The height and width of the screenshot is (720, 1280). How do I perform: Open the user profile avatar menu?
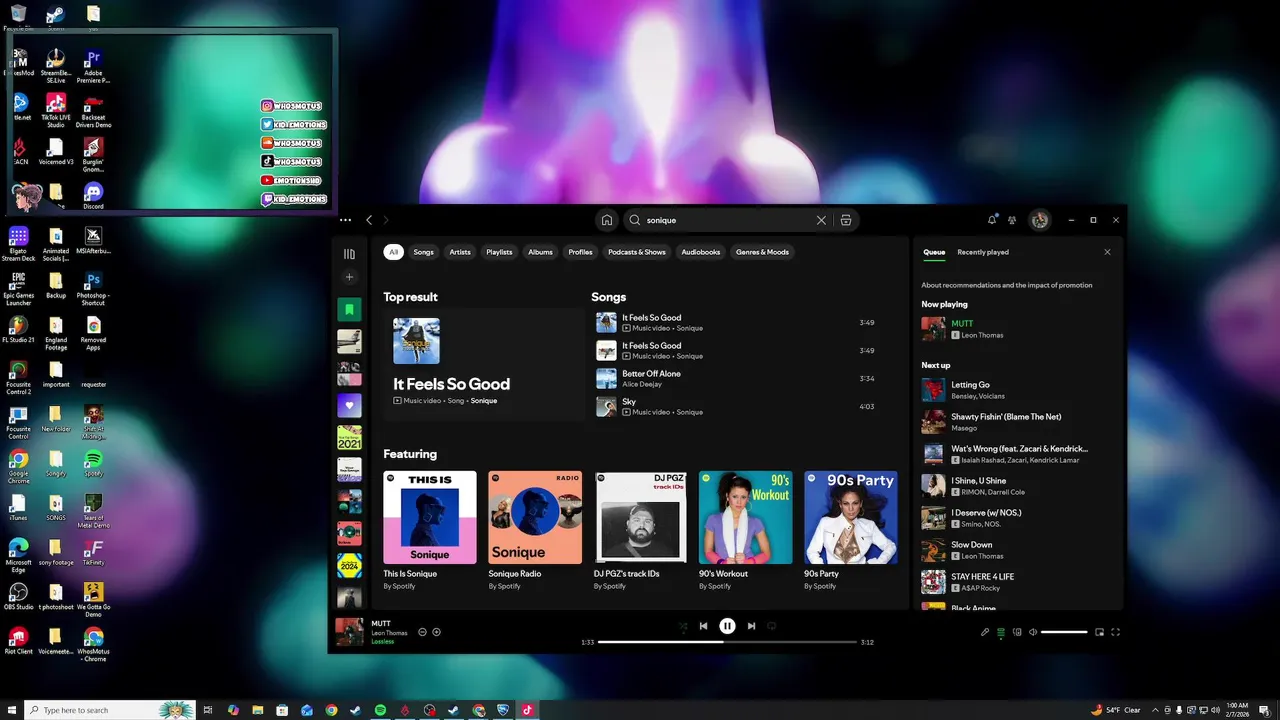pos(1040,220)
